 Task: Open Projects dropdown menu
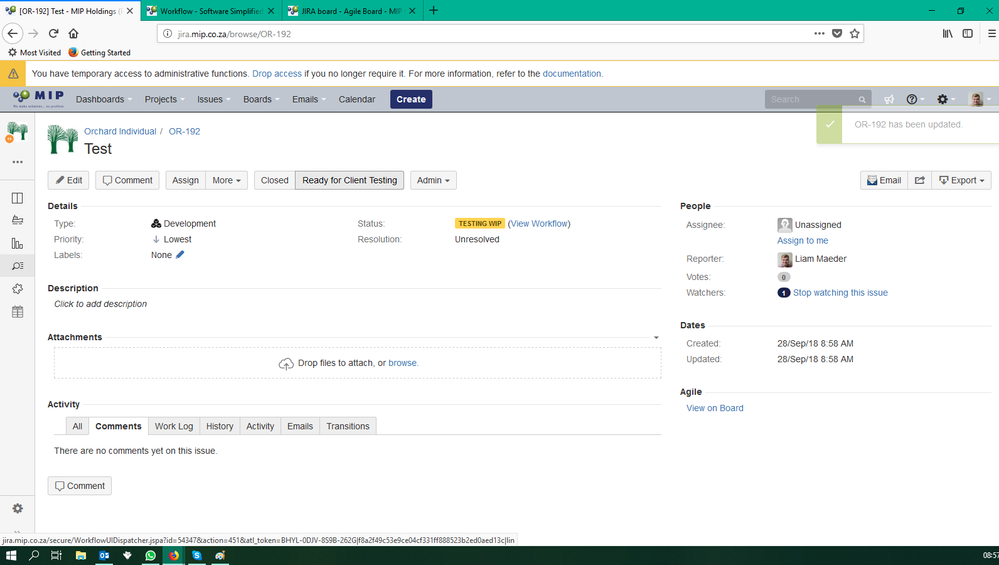point(164,99)
